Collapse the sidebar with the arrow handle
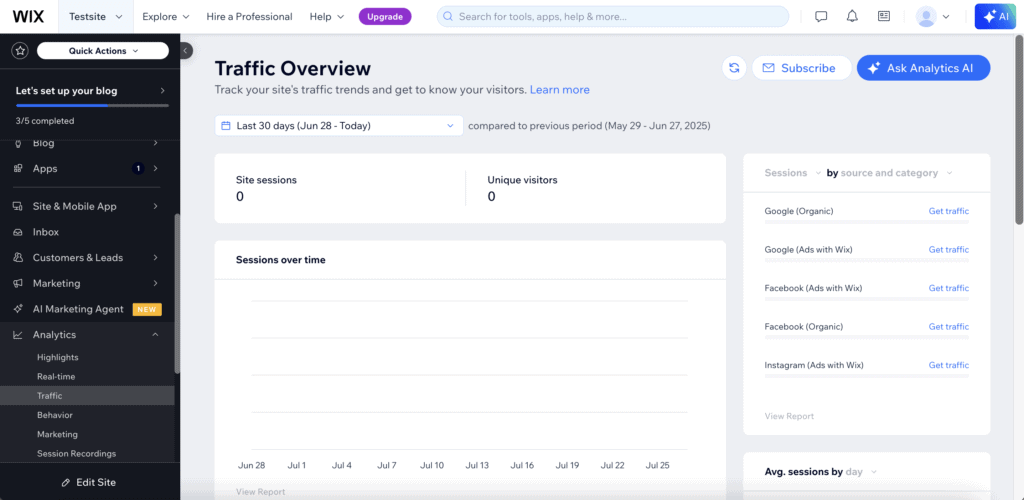 185,50
